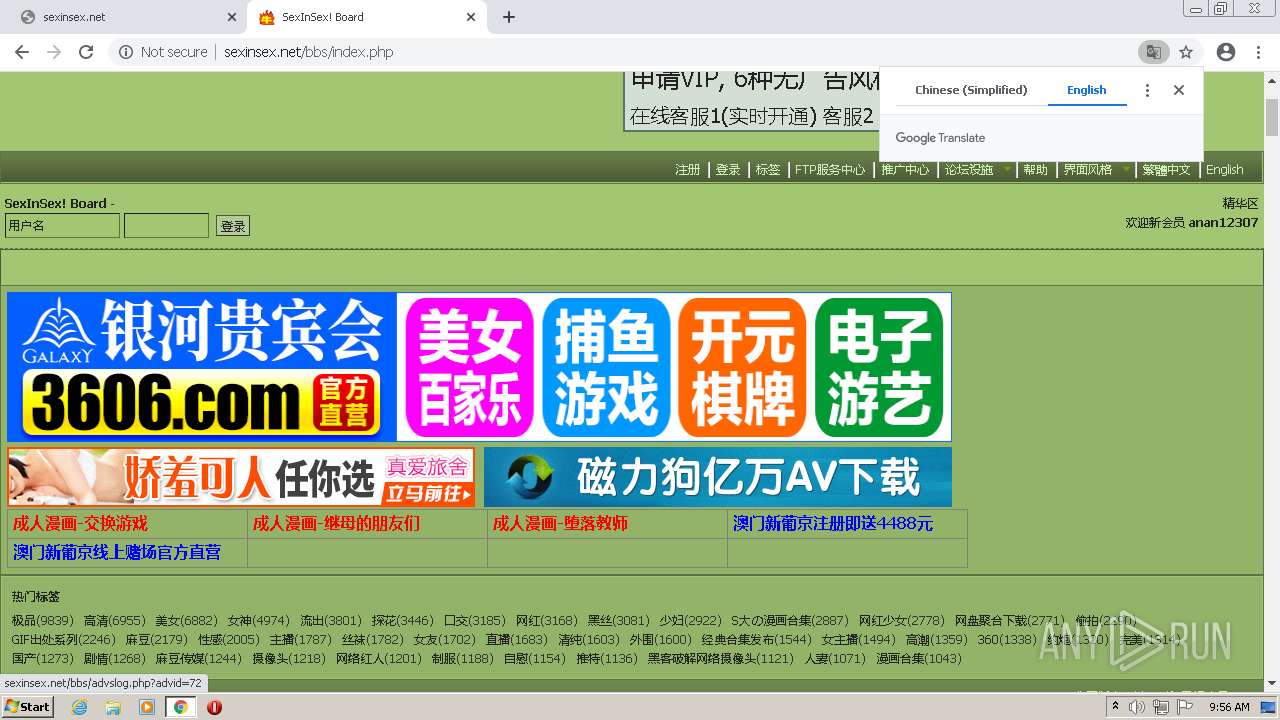Select Chinese (Simplified) in translate popup
This screenshot has width=1280, height=720.
click(x=971, y=90)
